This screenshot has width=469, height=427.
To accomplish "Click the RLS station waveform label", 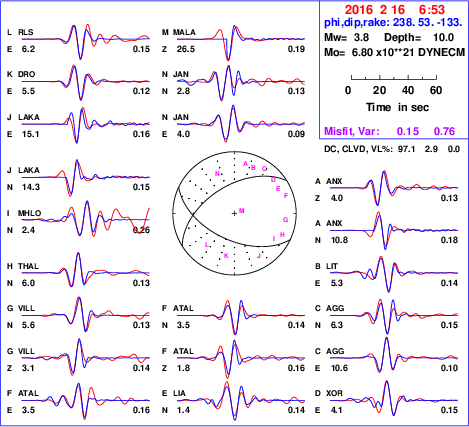I will [26, 32].
